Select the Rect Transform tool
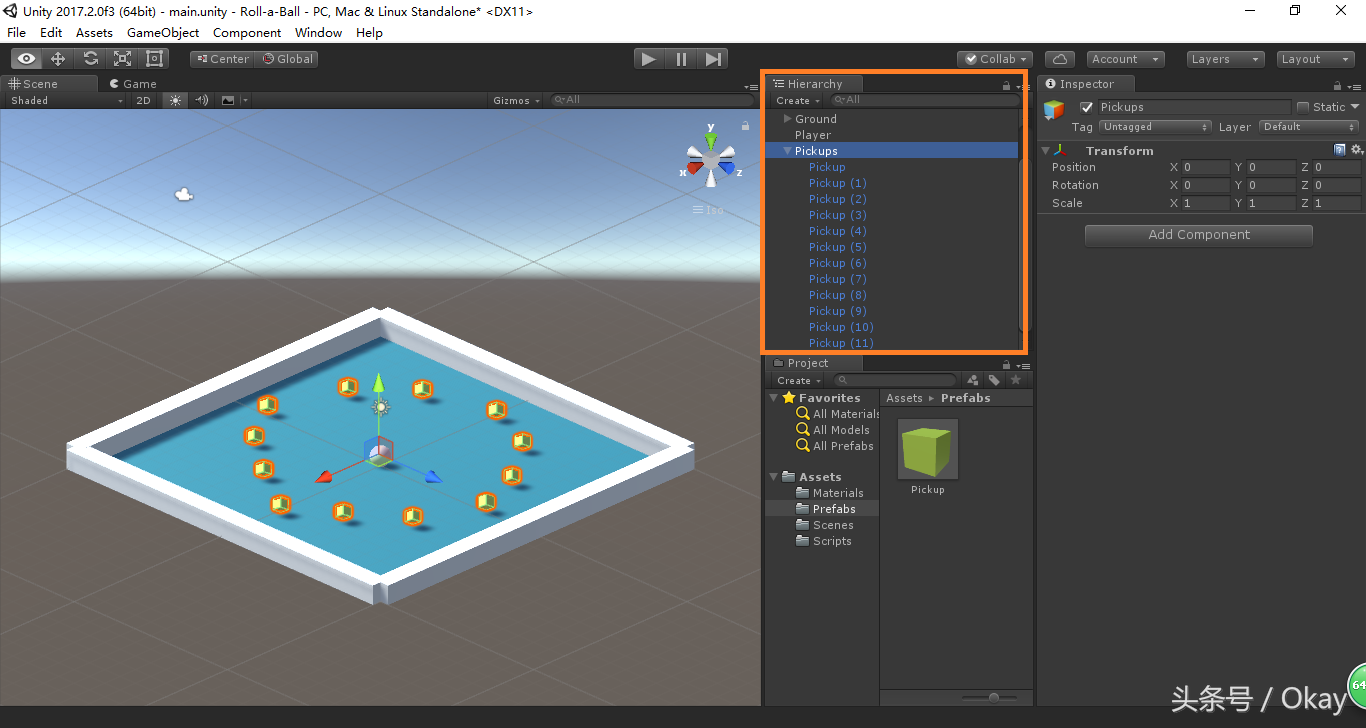This screenshot has width=1366, height=728. [x=154, y=59]
